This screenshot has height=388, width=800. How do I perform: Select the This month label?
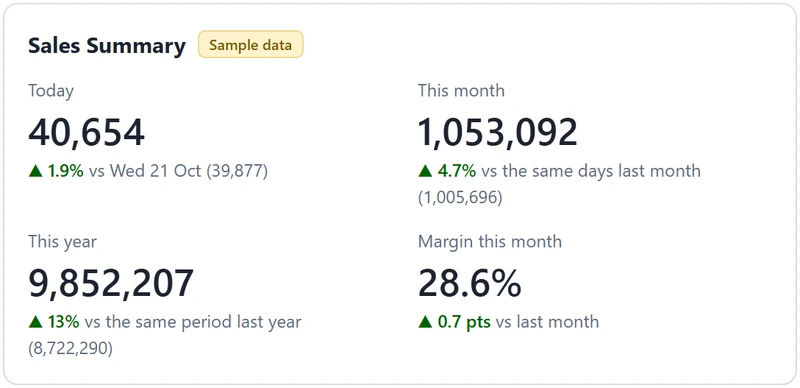click(x=461, y=90)
